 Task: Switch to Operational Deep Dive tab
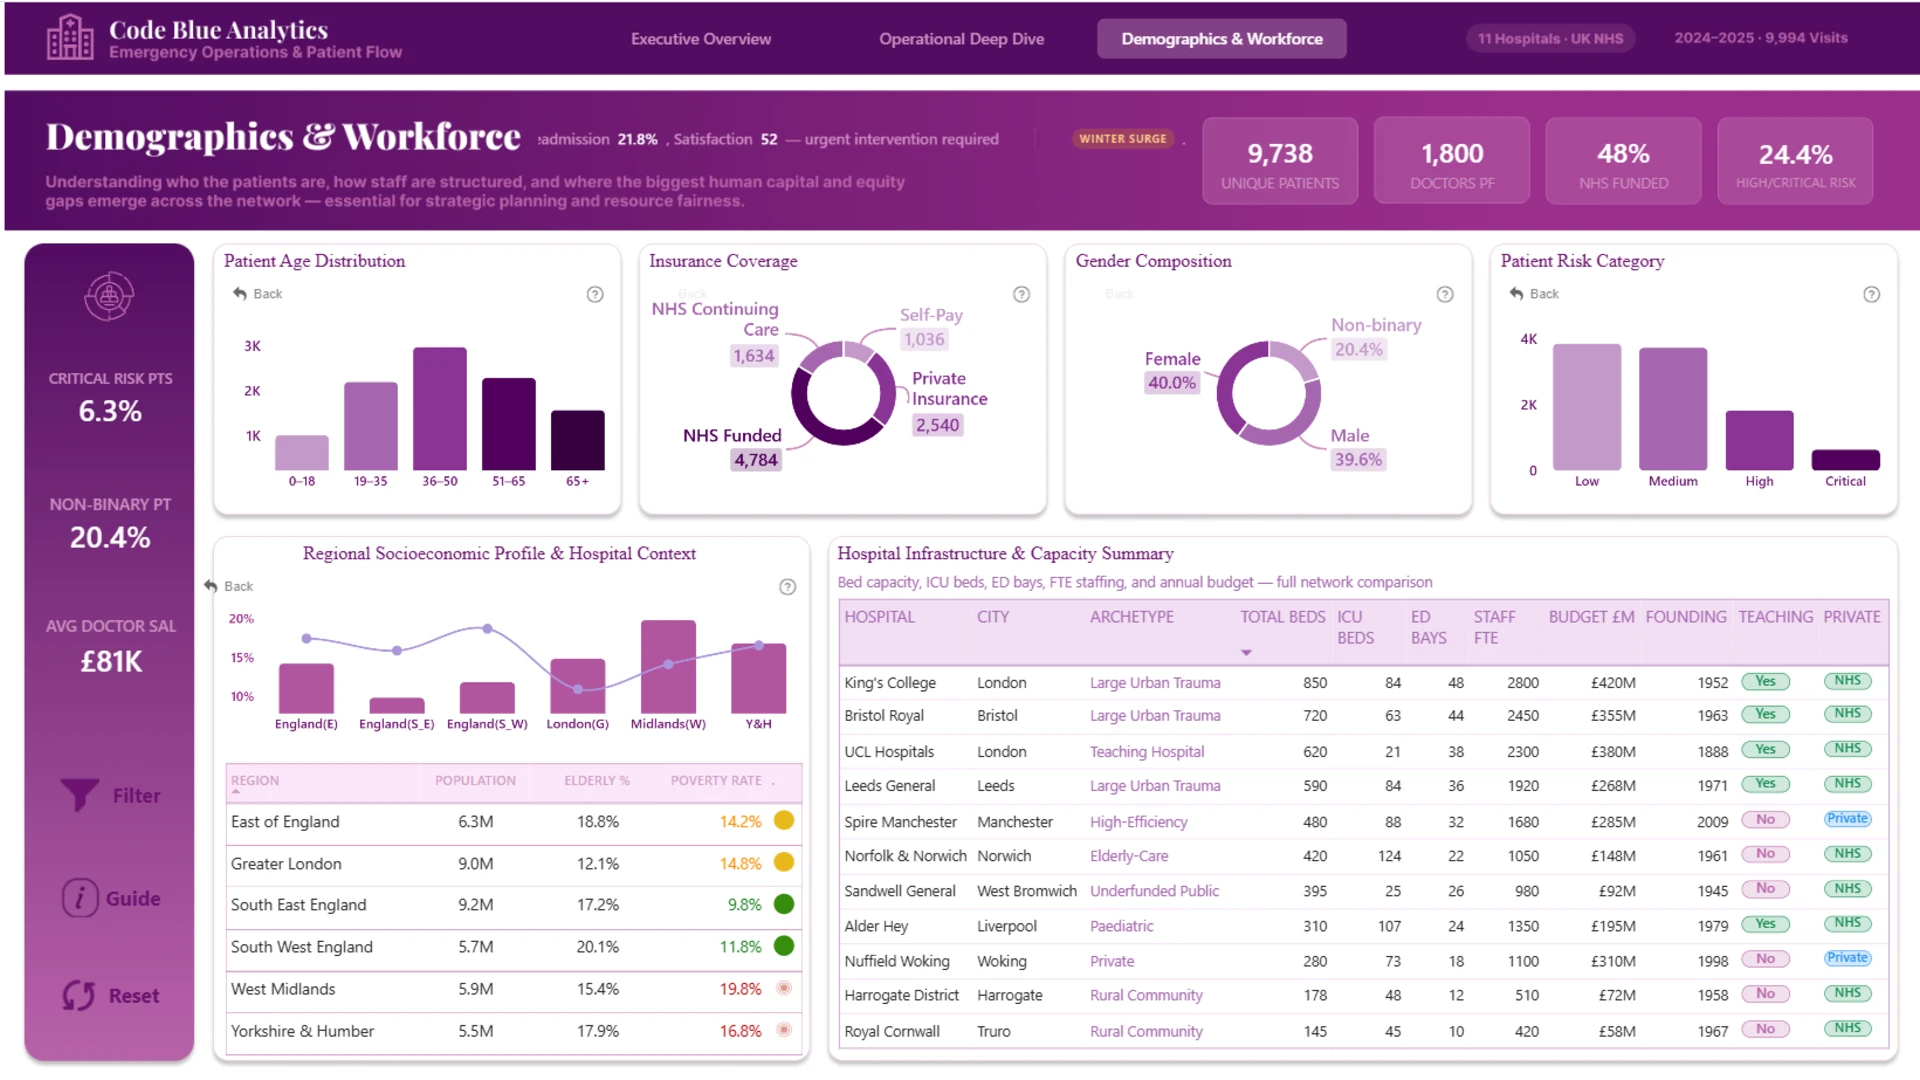[962, 39]
